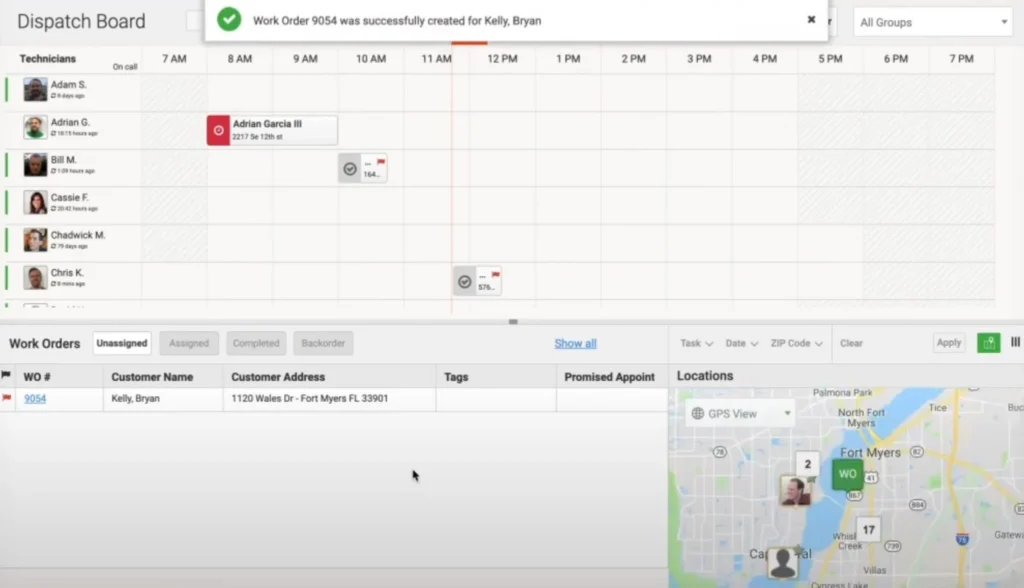Viewport: 1024px width, 588px height.
Task: Switch to Completed work orders tab
Action: [256, 343]
